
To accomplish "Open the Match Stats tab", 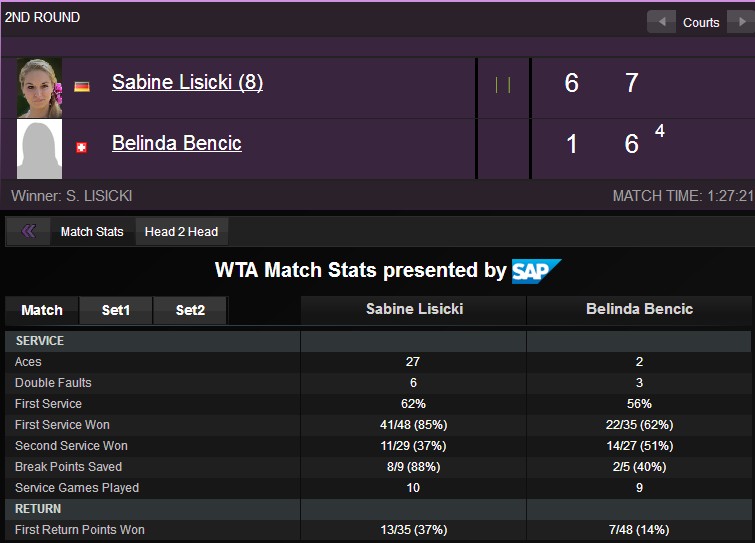I will click(x=92, y=232).
